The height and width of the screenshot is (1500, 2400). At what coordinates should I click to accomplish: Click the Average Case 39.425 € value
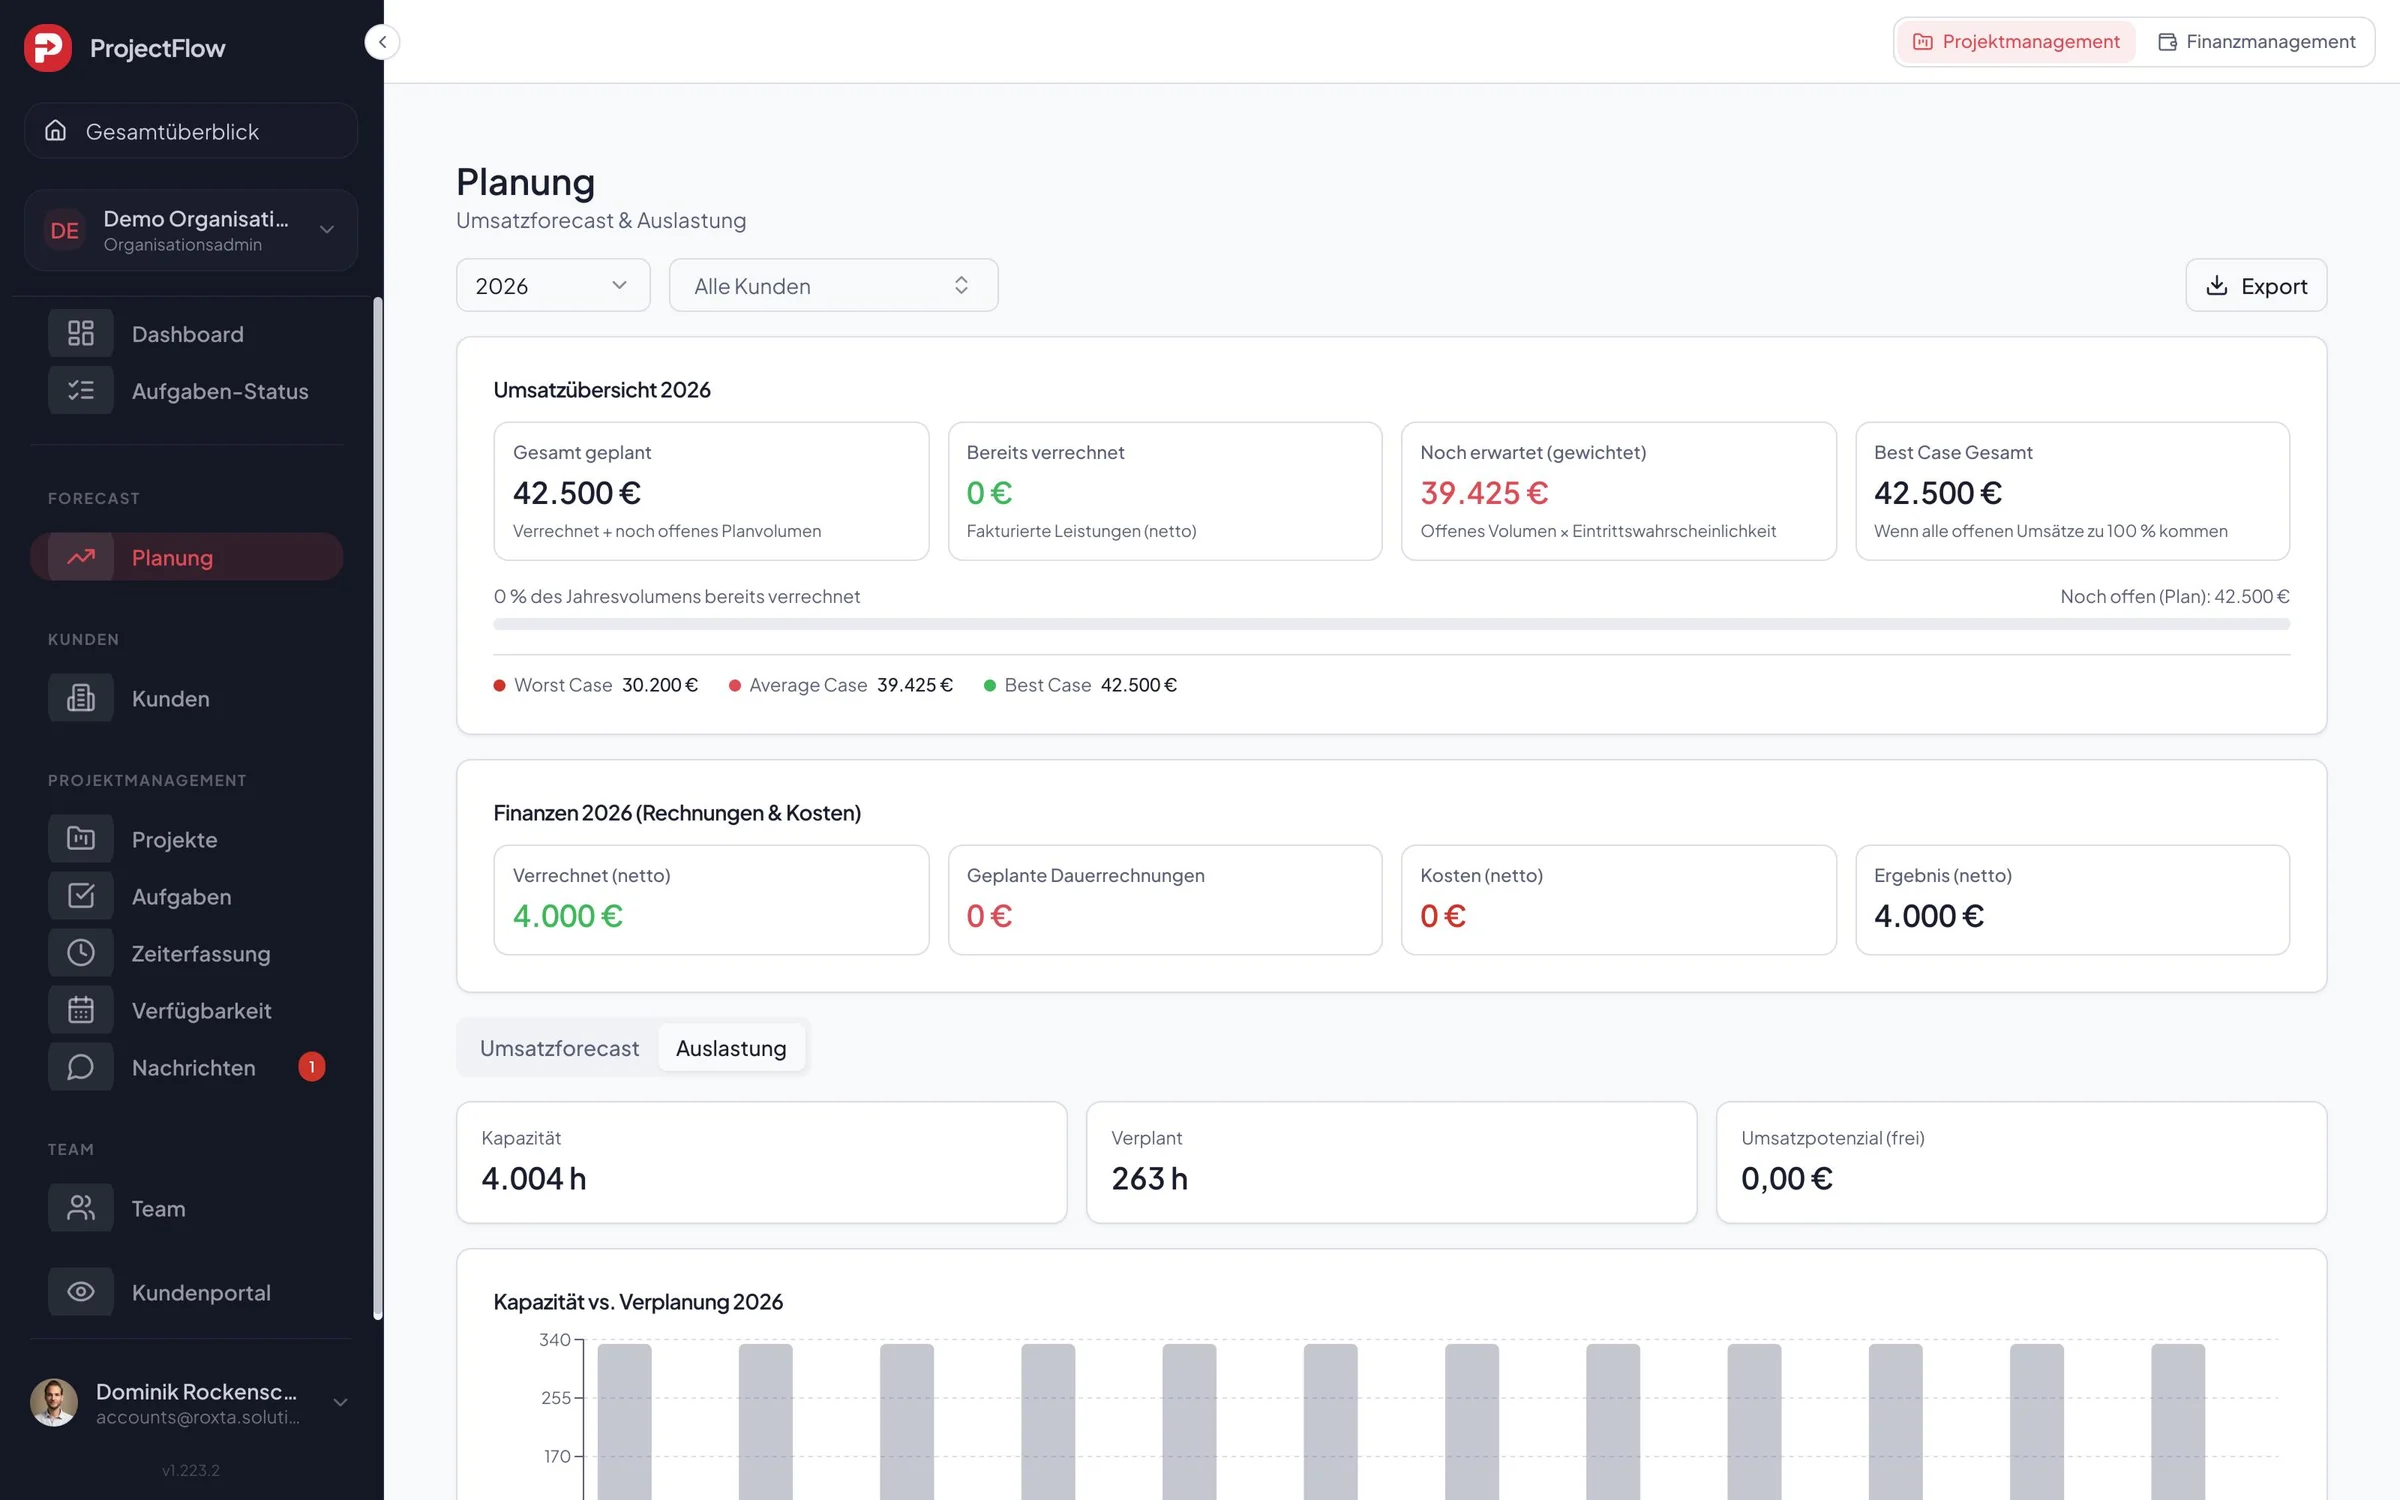915,685
